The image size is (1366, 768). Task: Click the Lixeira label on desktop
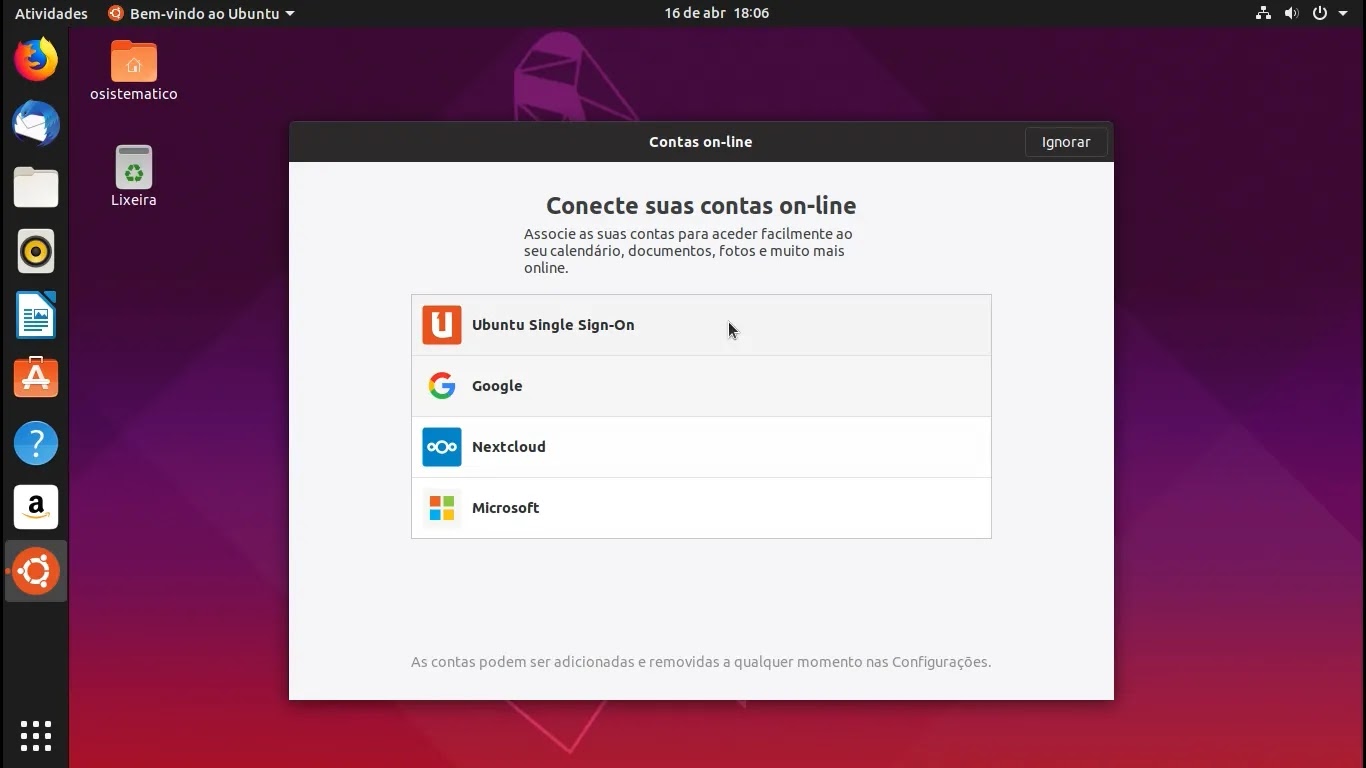[x=134, y=200]
